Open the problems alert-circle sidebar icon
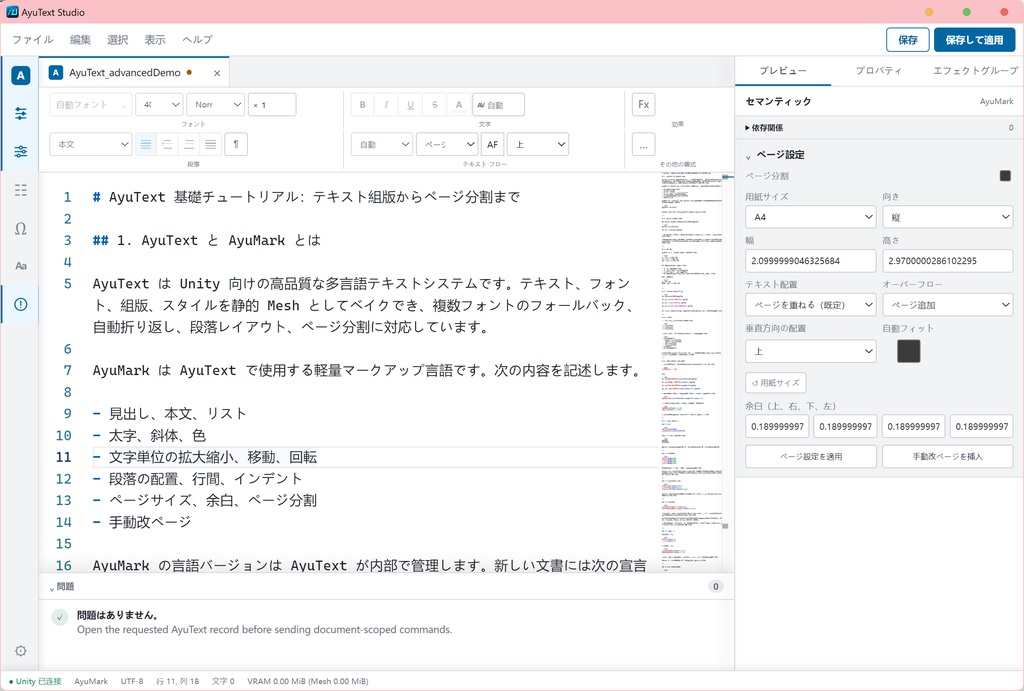Screen dimensions: 1024x691 coord(21,304)
